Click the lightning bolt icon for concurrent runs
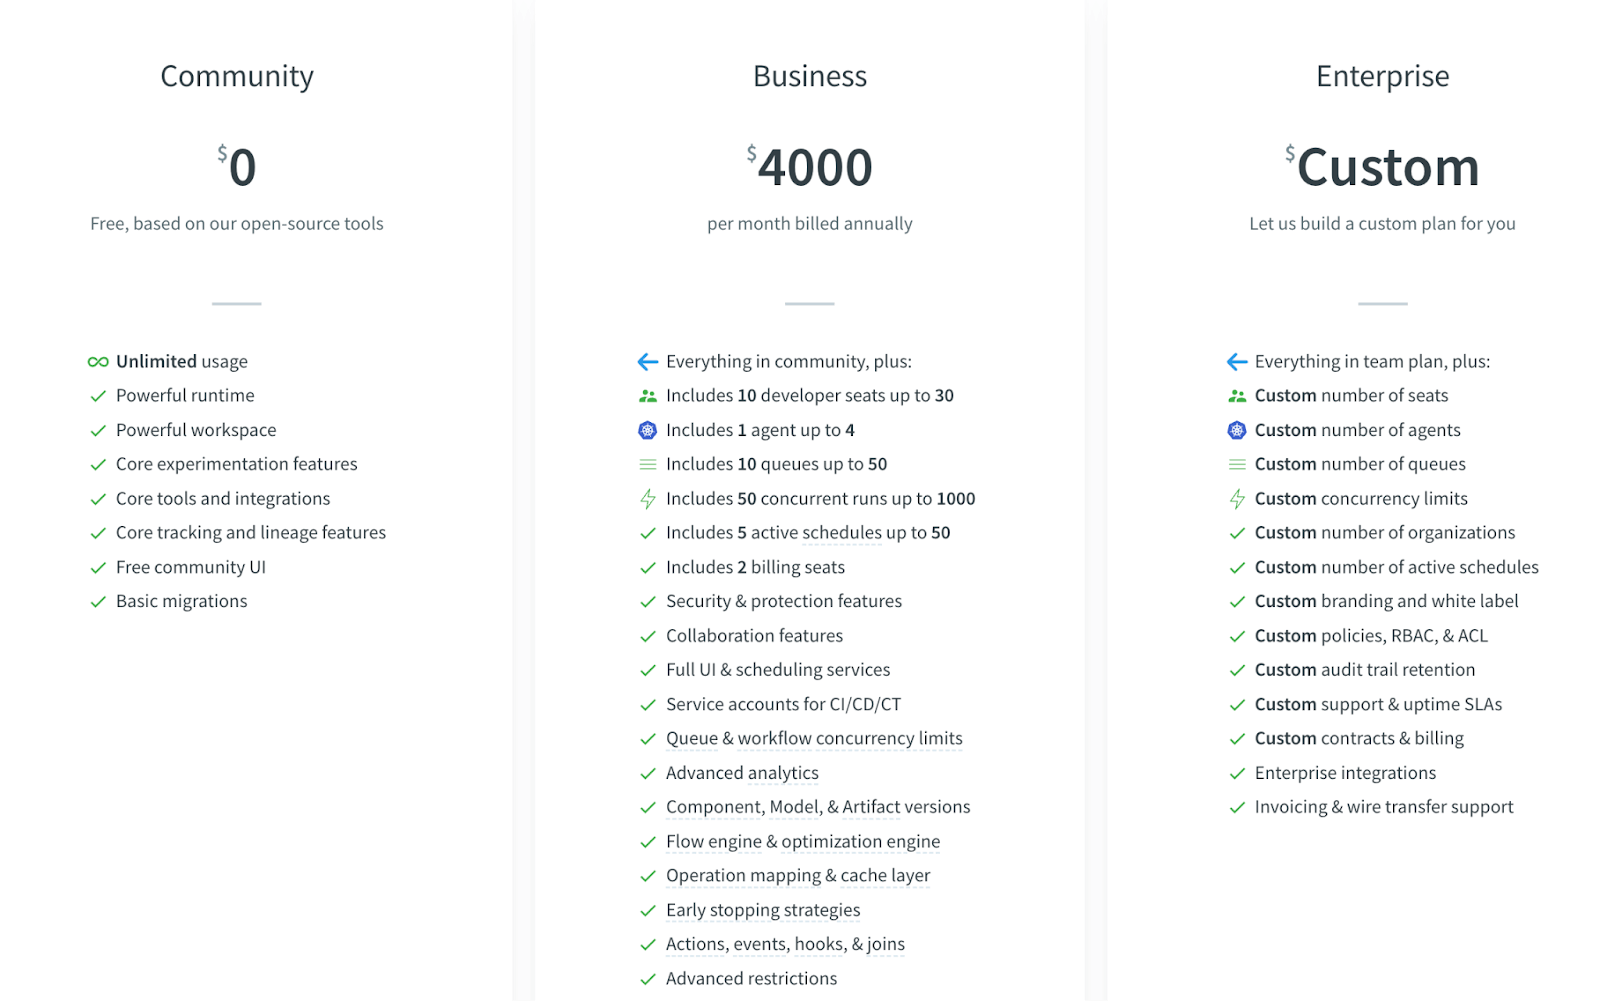Viewport: 1600px width, 1001px height. 648,499
